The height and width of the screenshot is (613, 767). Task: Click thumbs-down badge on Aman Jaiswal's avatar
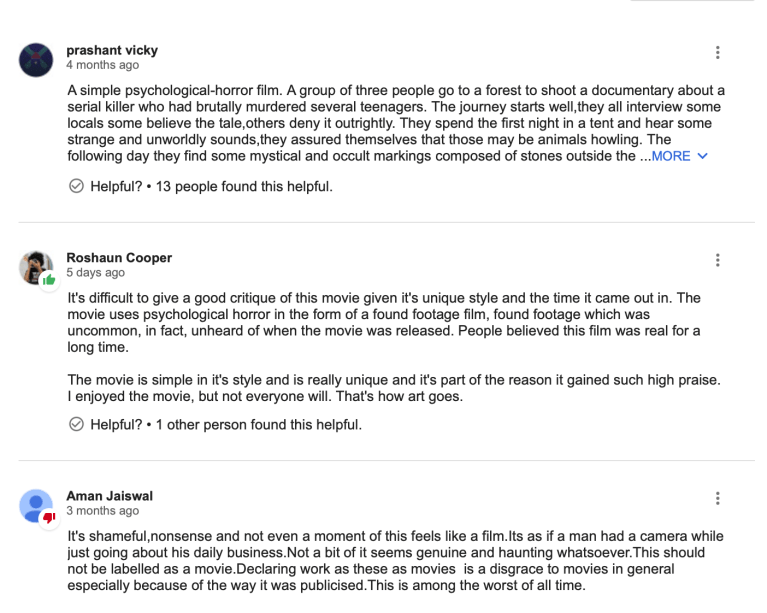[48, 518]
